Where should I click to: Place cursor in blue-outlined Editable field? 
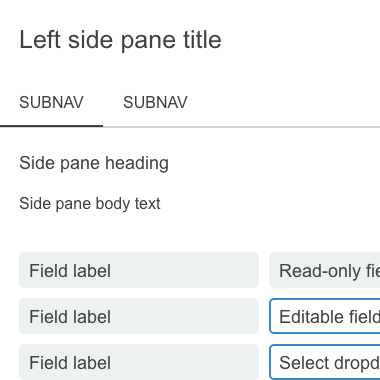[x=325, y=316]
